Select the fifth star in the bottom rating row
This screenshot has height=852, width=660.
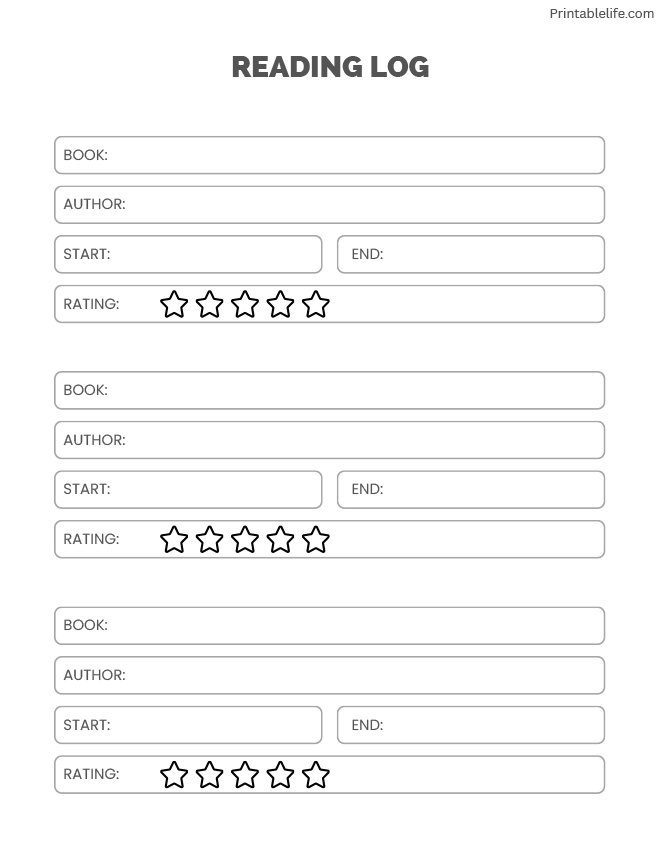[x=316, y=775]
